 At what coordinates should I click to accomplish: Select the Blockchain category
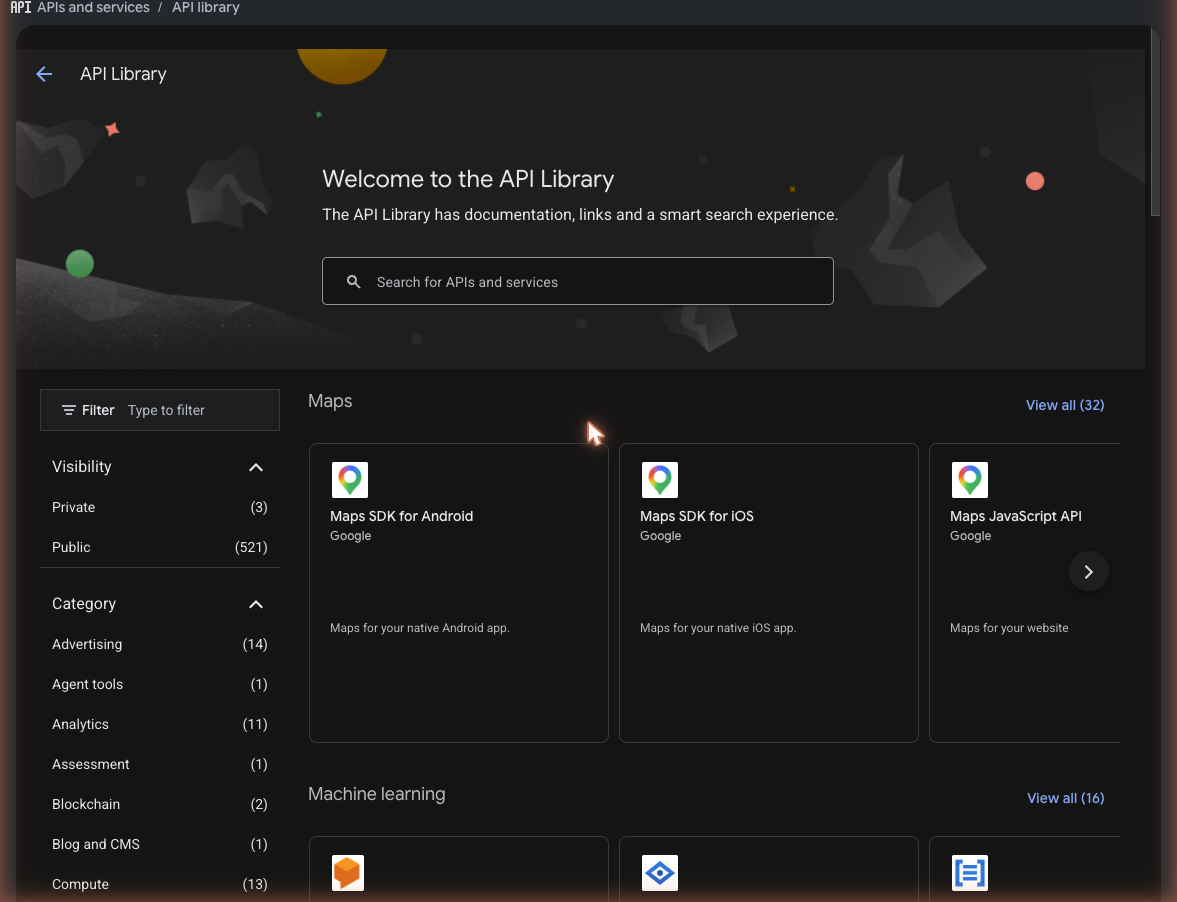click(160, 804)
